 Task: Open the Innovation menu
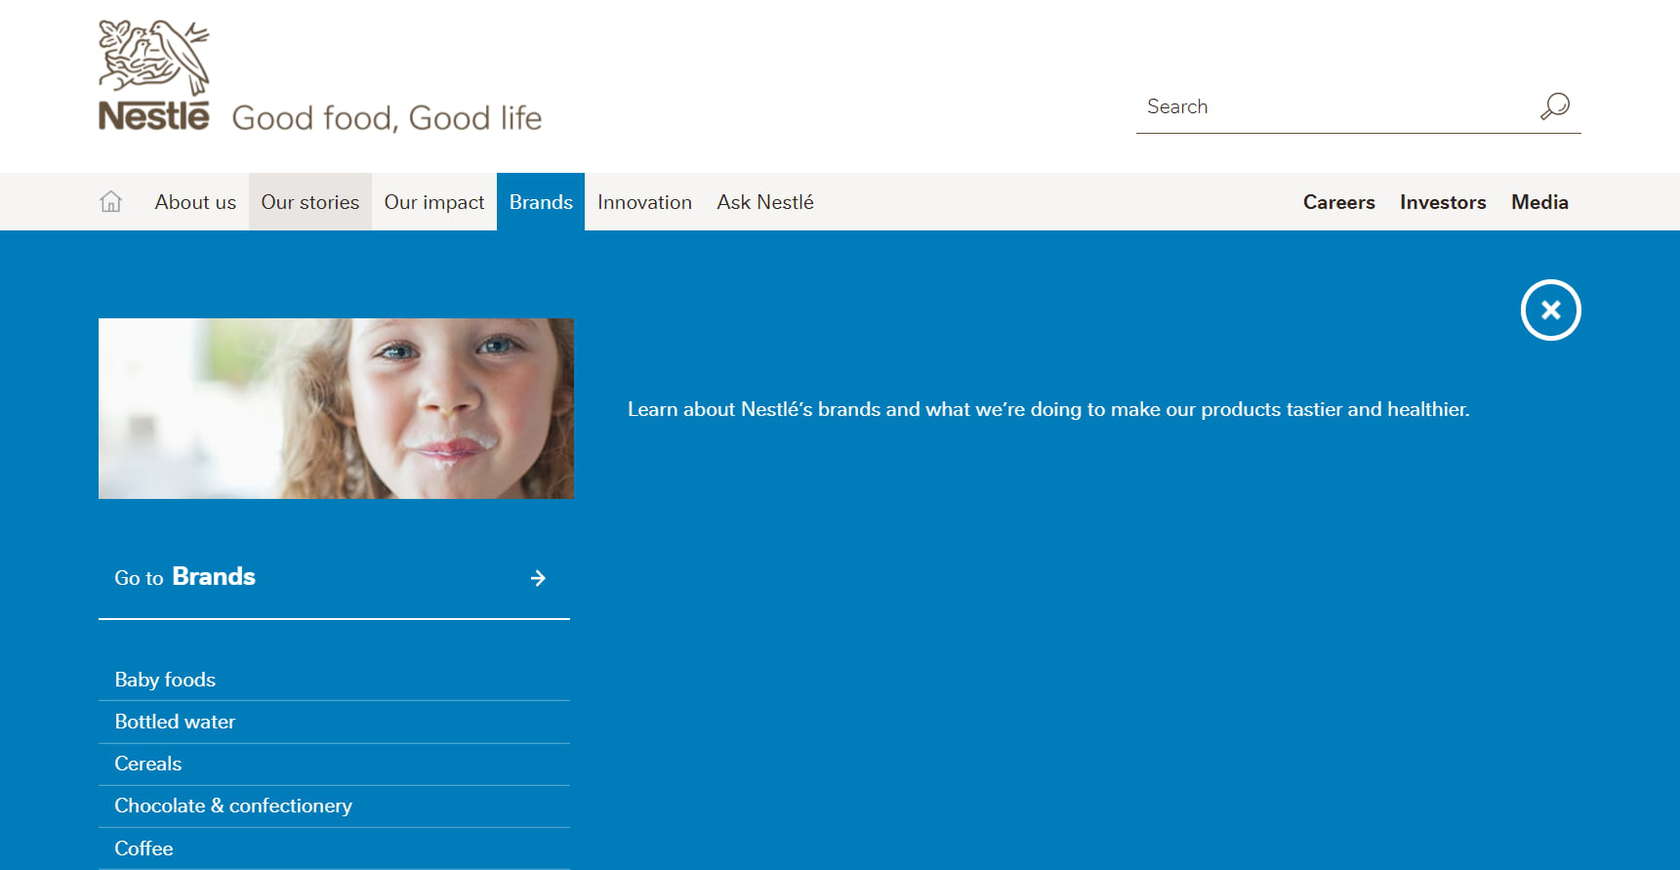tap(644, 202)
